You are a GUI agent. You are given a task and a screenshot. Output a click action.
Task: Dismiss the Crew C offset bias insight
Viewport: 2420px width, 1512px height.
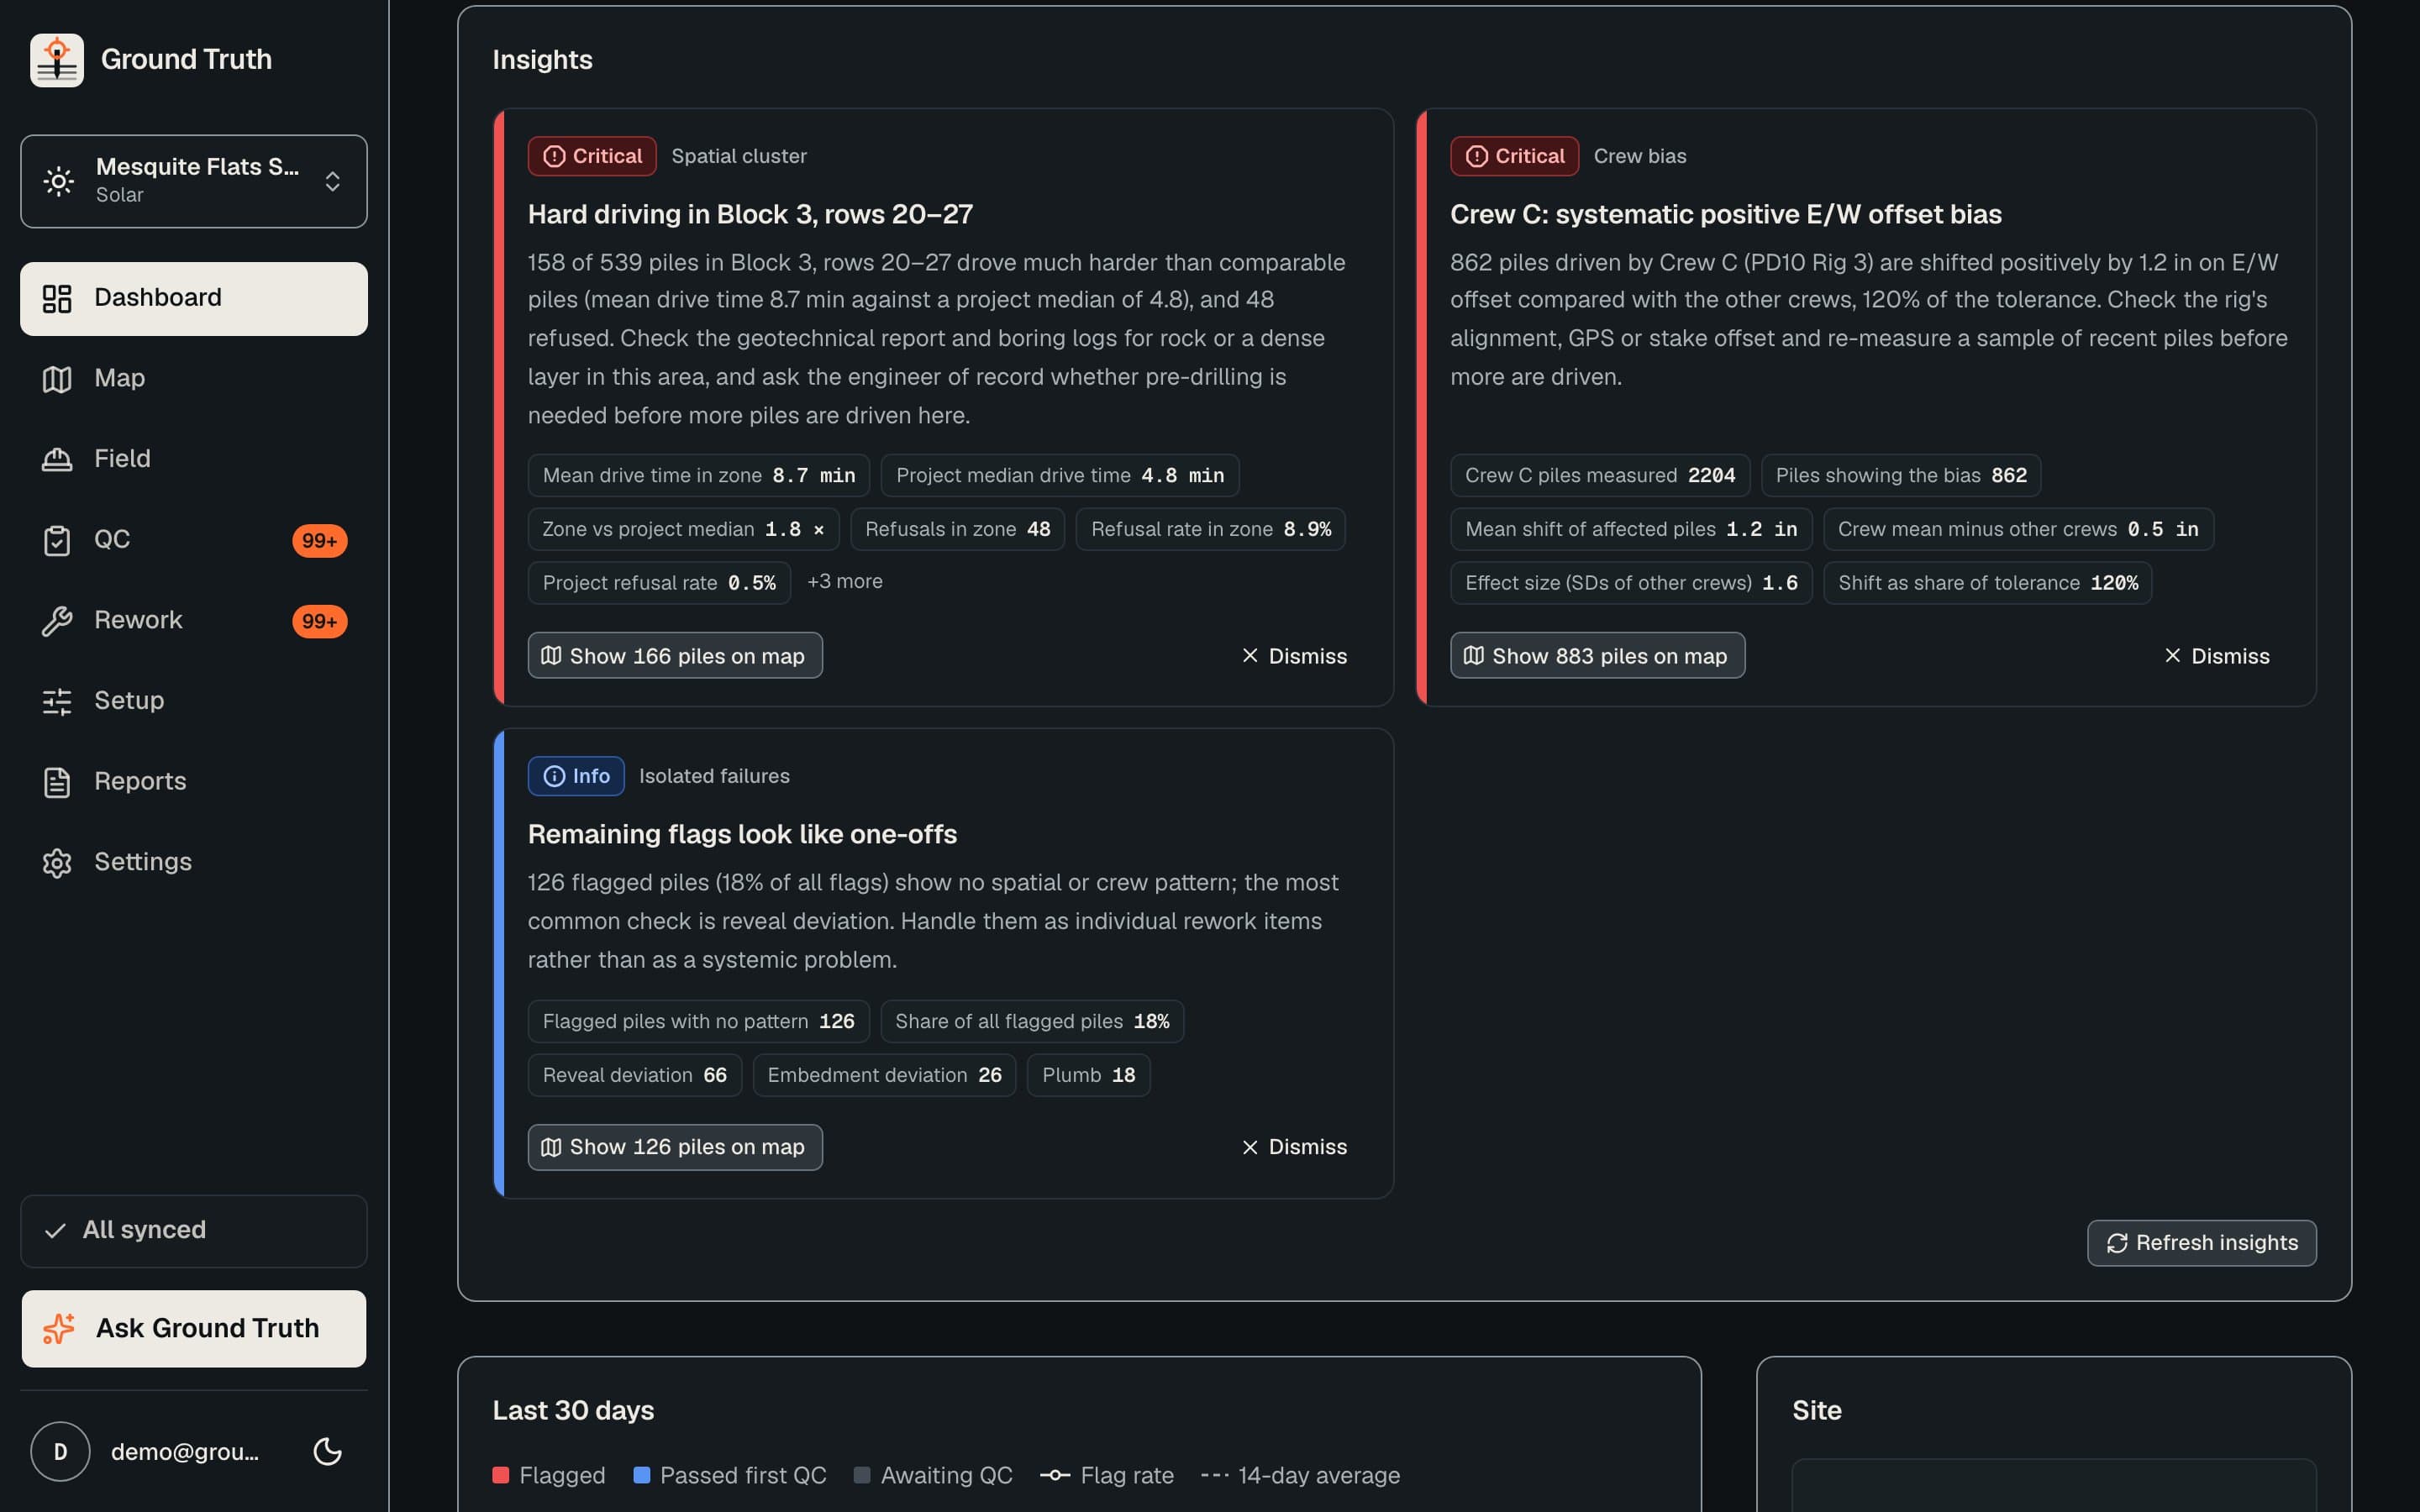[x=2217, y=656]
